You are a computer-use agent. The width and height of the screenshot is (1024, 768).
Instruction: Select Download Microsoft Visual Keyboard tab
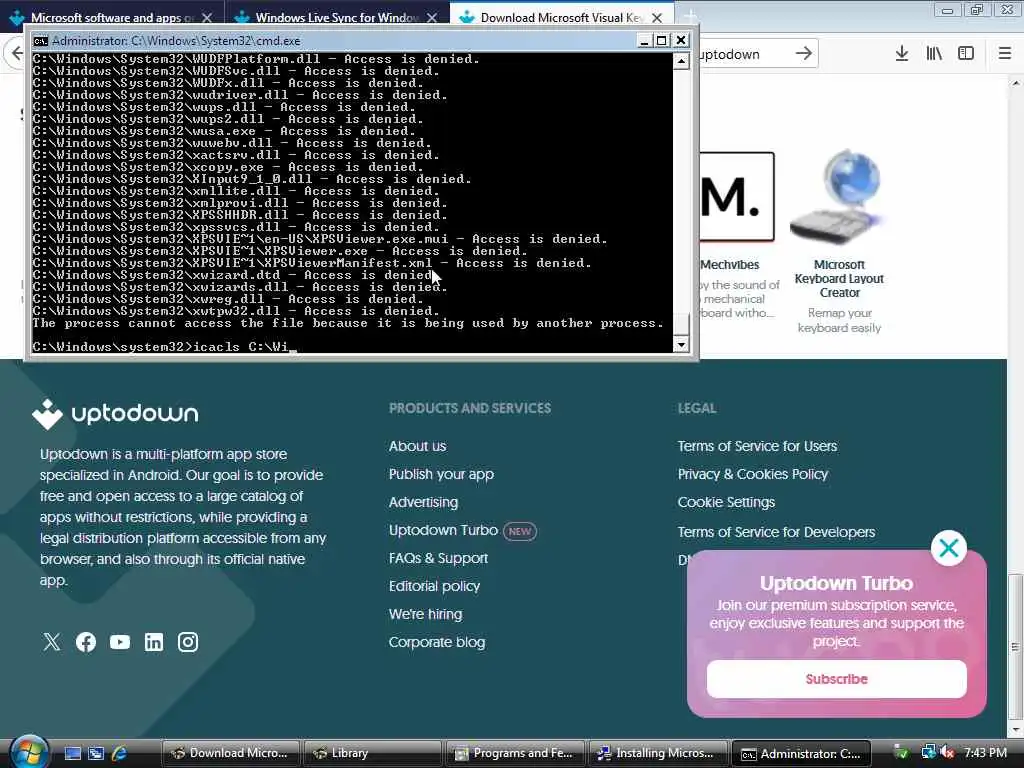[x=562, y=18]
